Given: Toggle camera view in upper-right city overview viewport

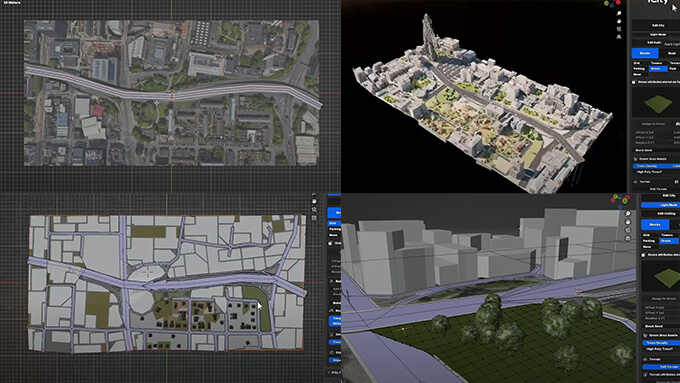Looking at the screenshot, I should tap(619, 29).
